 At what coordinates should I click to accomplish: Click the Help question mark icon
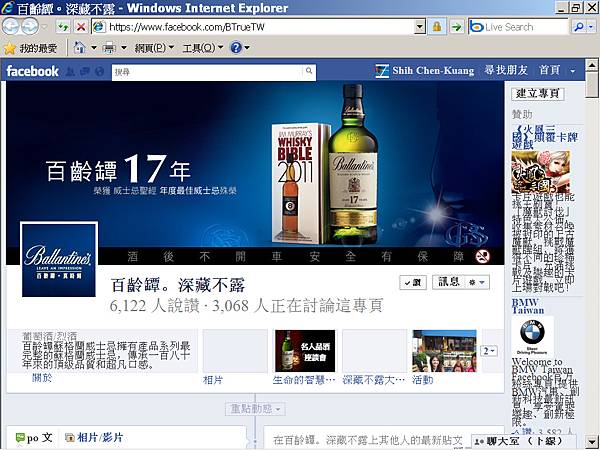click(x=236, y=47)
